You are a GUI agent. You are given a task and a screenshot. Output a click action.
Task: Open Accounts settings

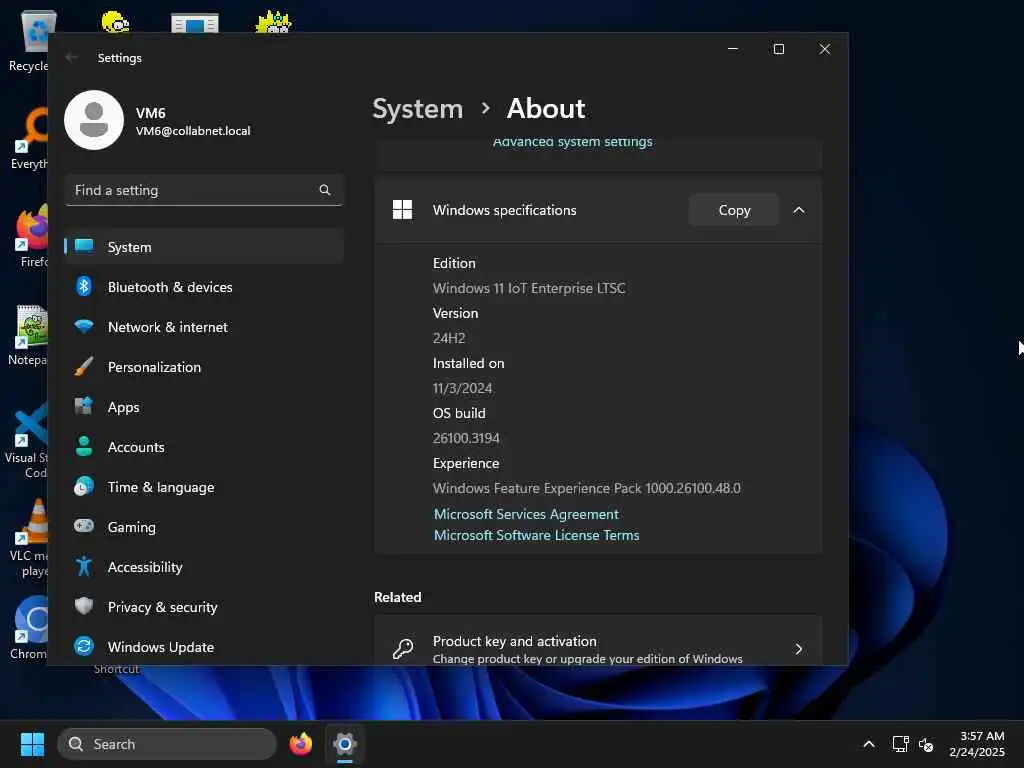[204, 447]
